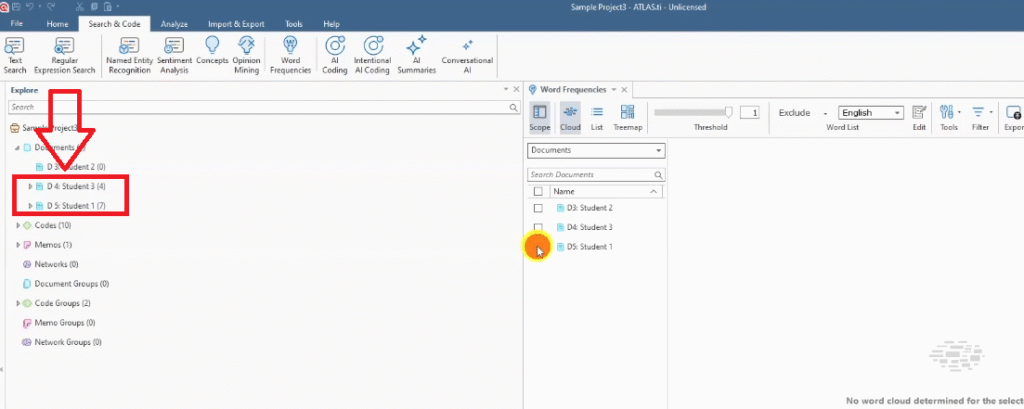Adjust the Threshold slider
The width and height of the screenshot is (1024, 409).
coord(729,112)
